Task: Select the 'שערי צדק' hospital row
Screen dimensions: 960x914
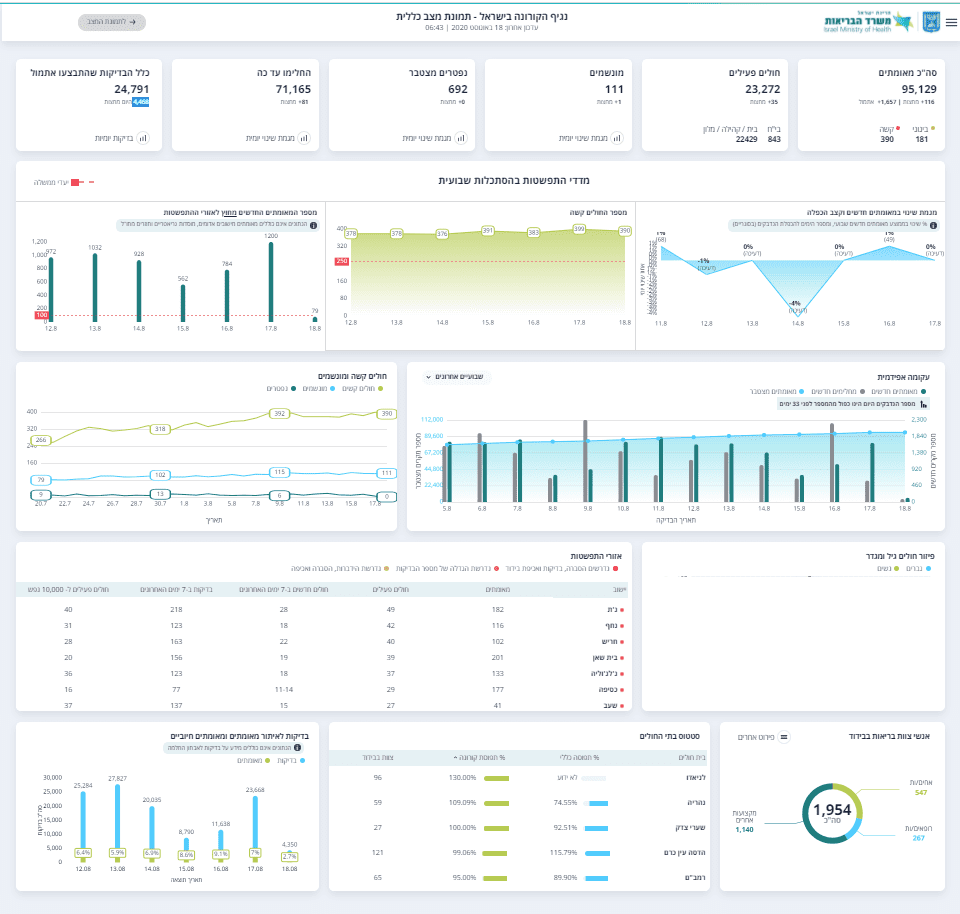Action: point(519,828)
